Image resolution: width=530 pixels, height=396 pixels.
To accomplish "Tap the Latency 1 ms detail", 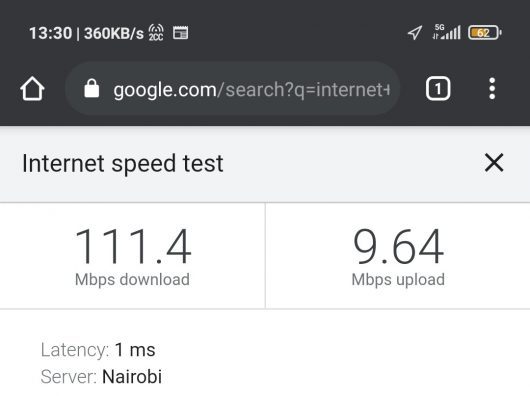I will [98, 350].
